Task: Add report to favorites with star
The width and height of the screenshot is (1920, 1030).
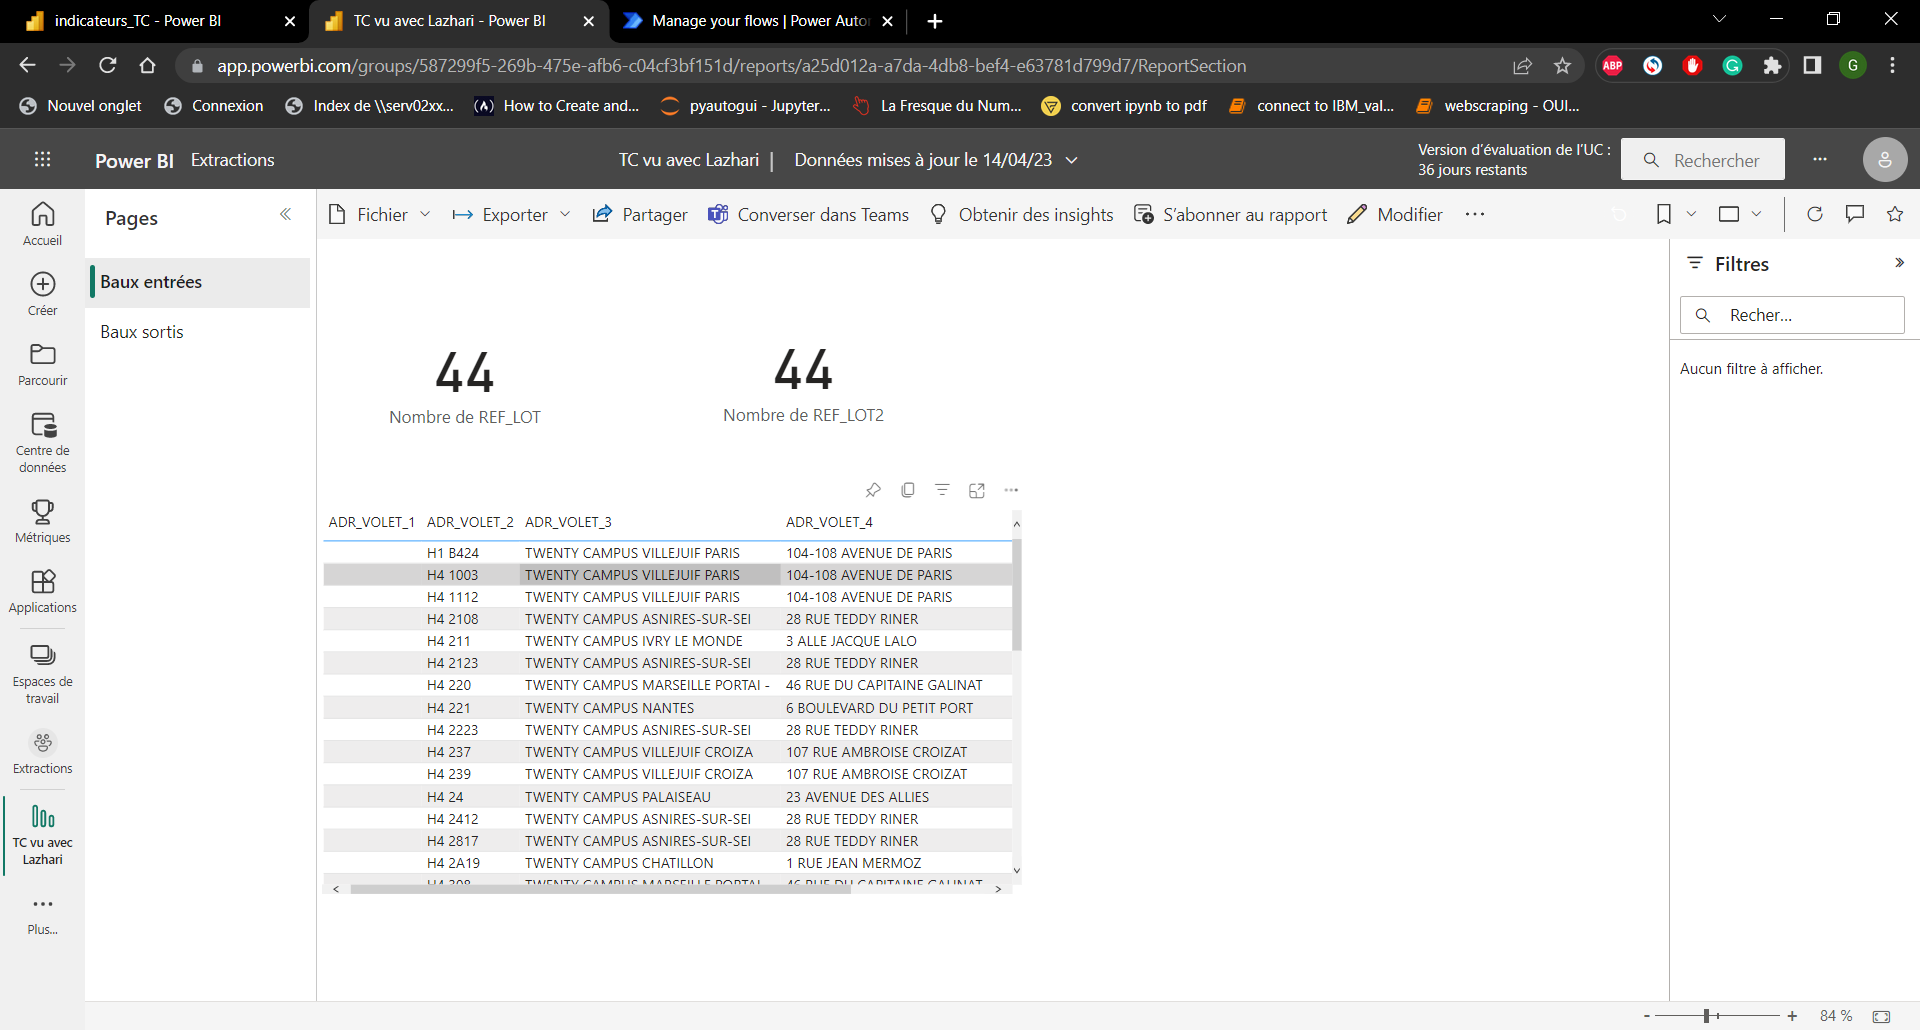Action: point(1895,214)
